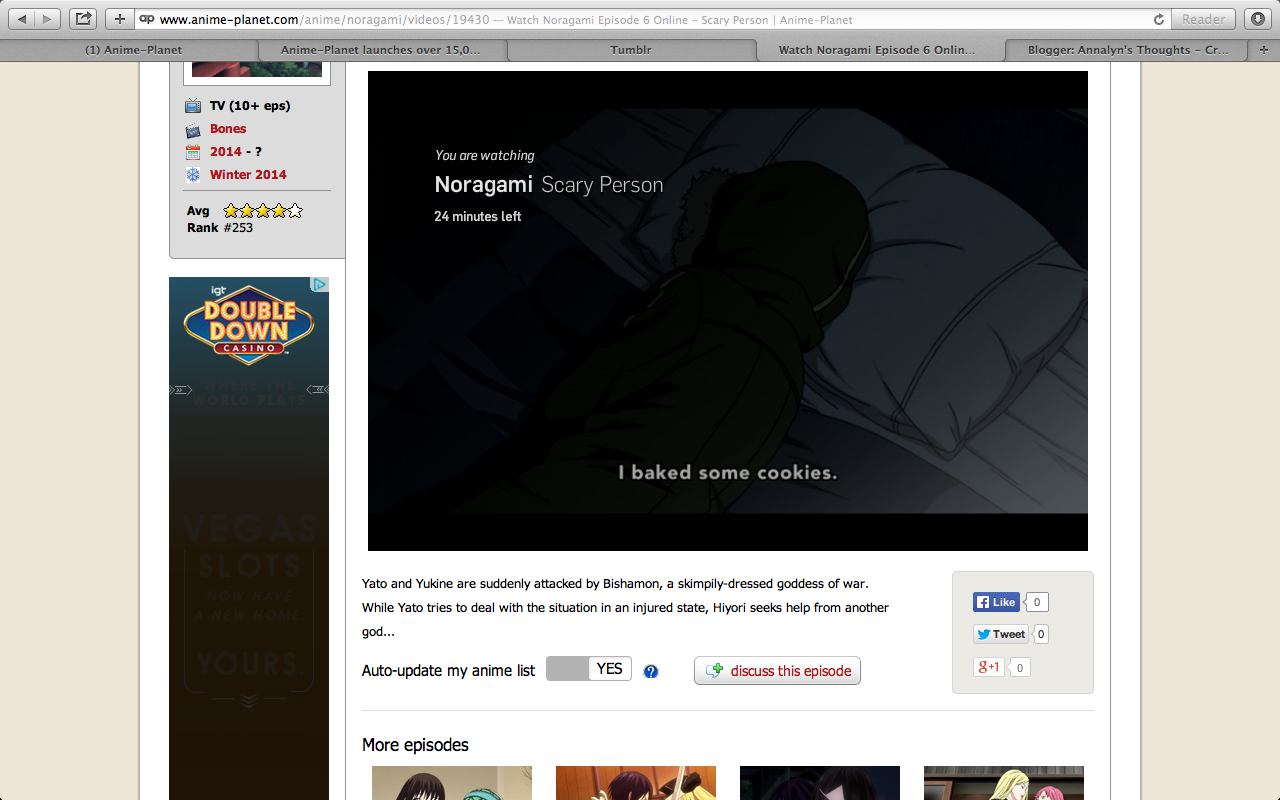Click the 24 minutes left text

tap(478, 216)
